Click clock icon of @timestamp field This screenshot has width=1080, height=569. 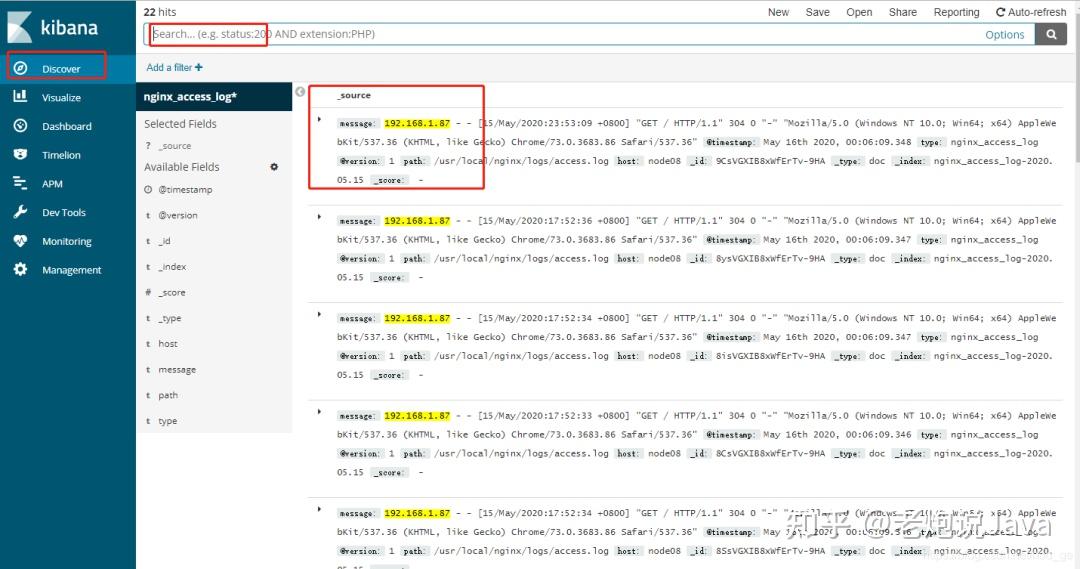tap(148, 189)
